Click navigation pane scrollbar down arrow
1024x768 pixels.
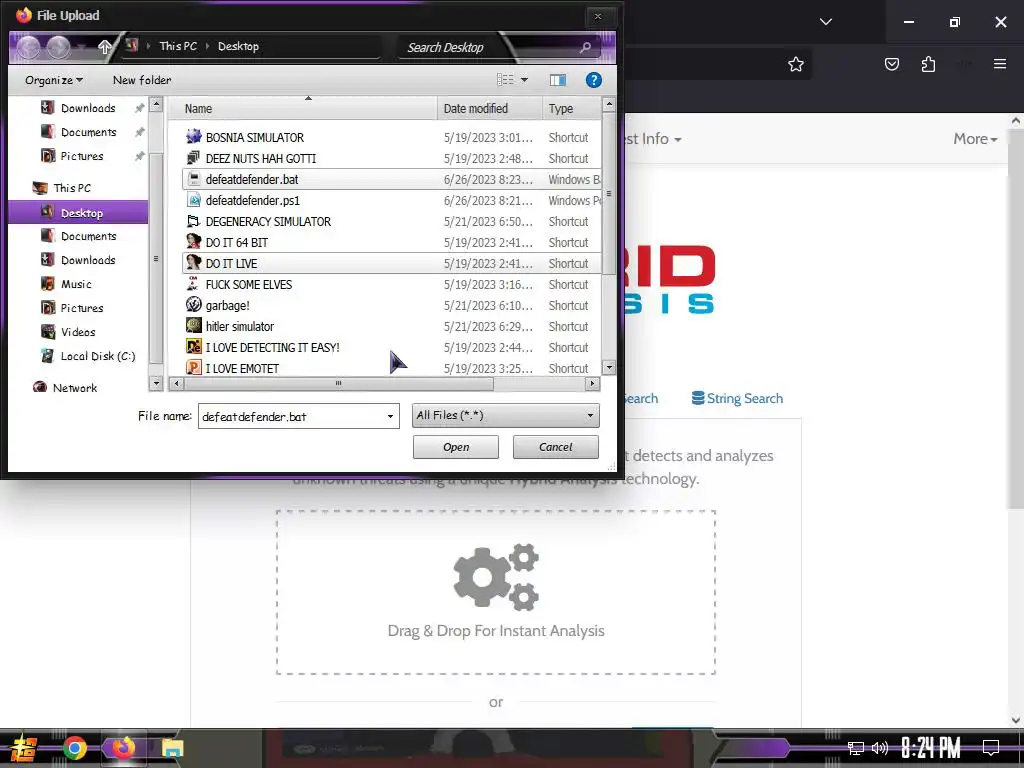[x=156, y=383]
